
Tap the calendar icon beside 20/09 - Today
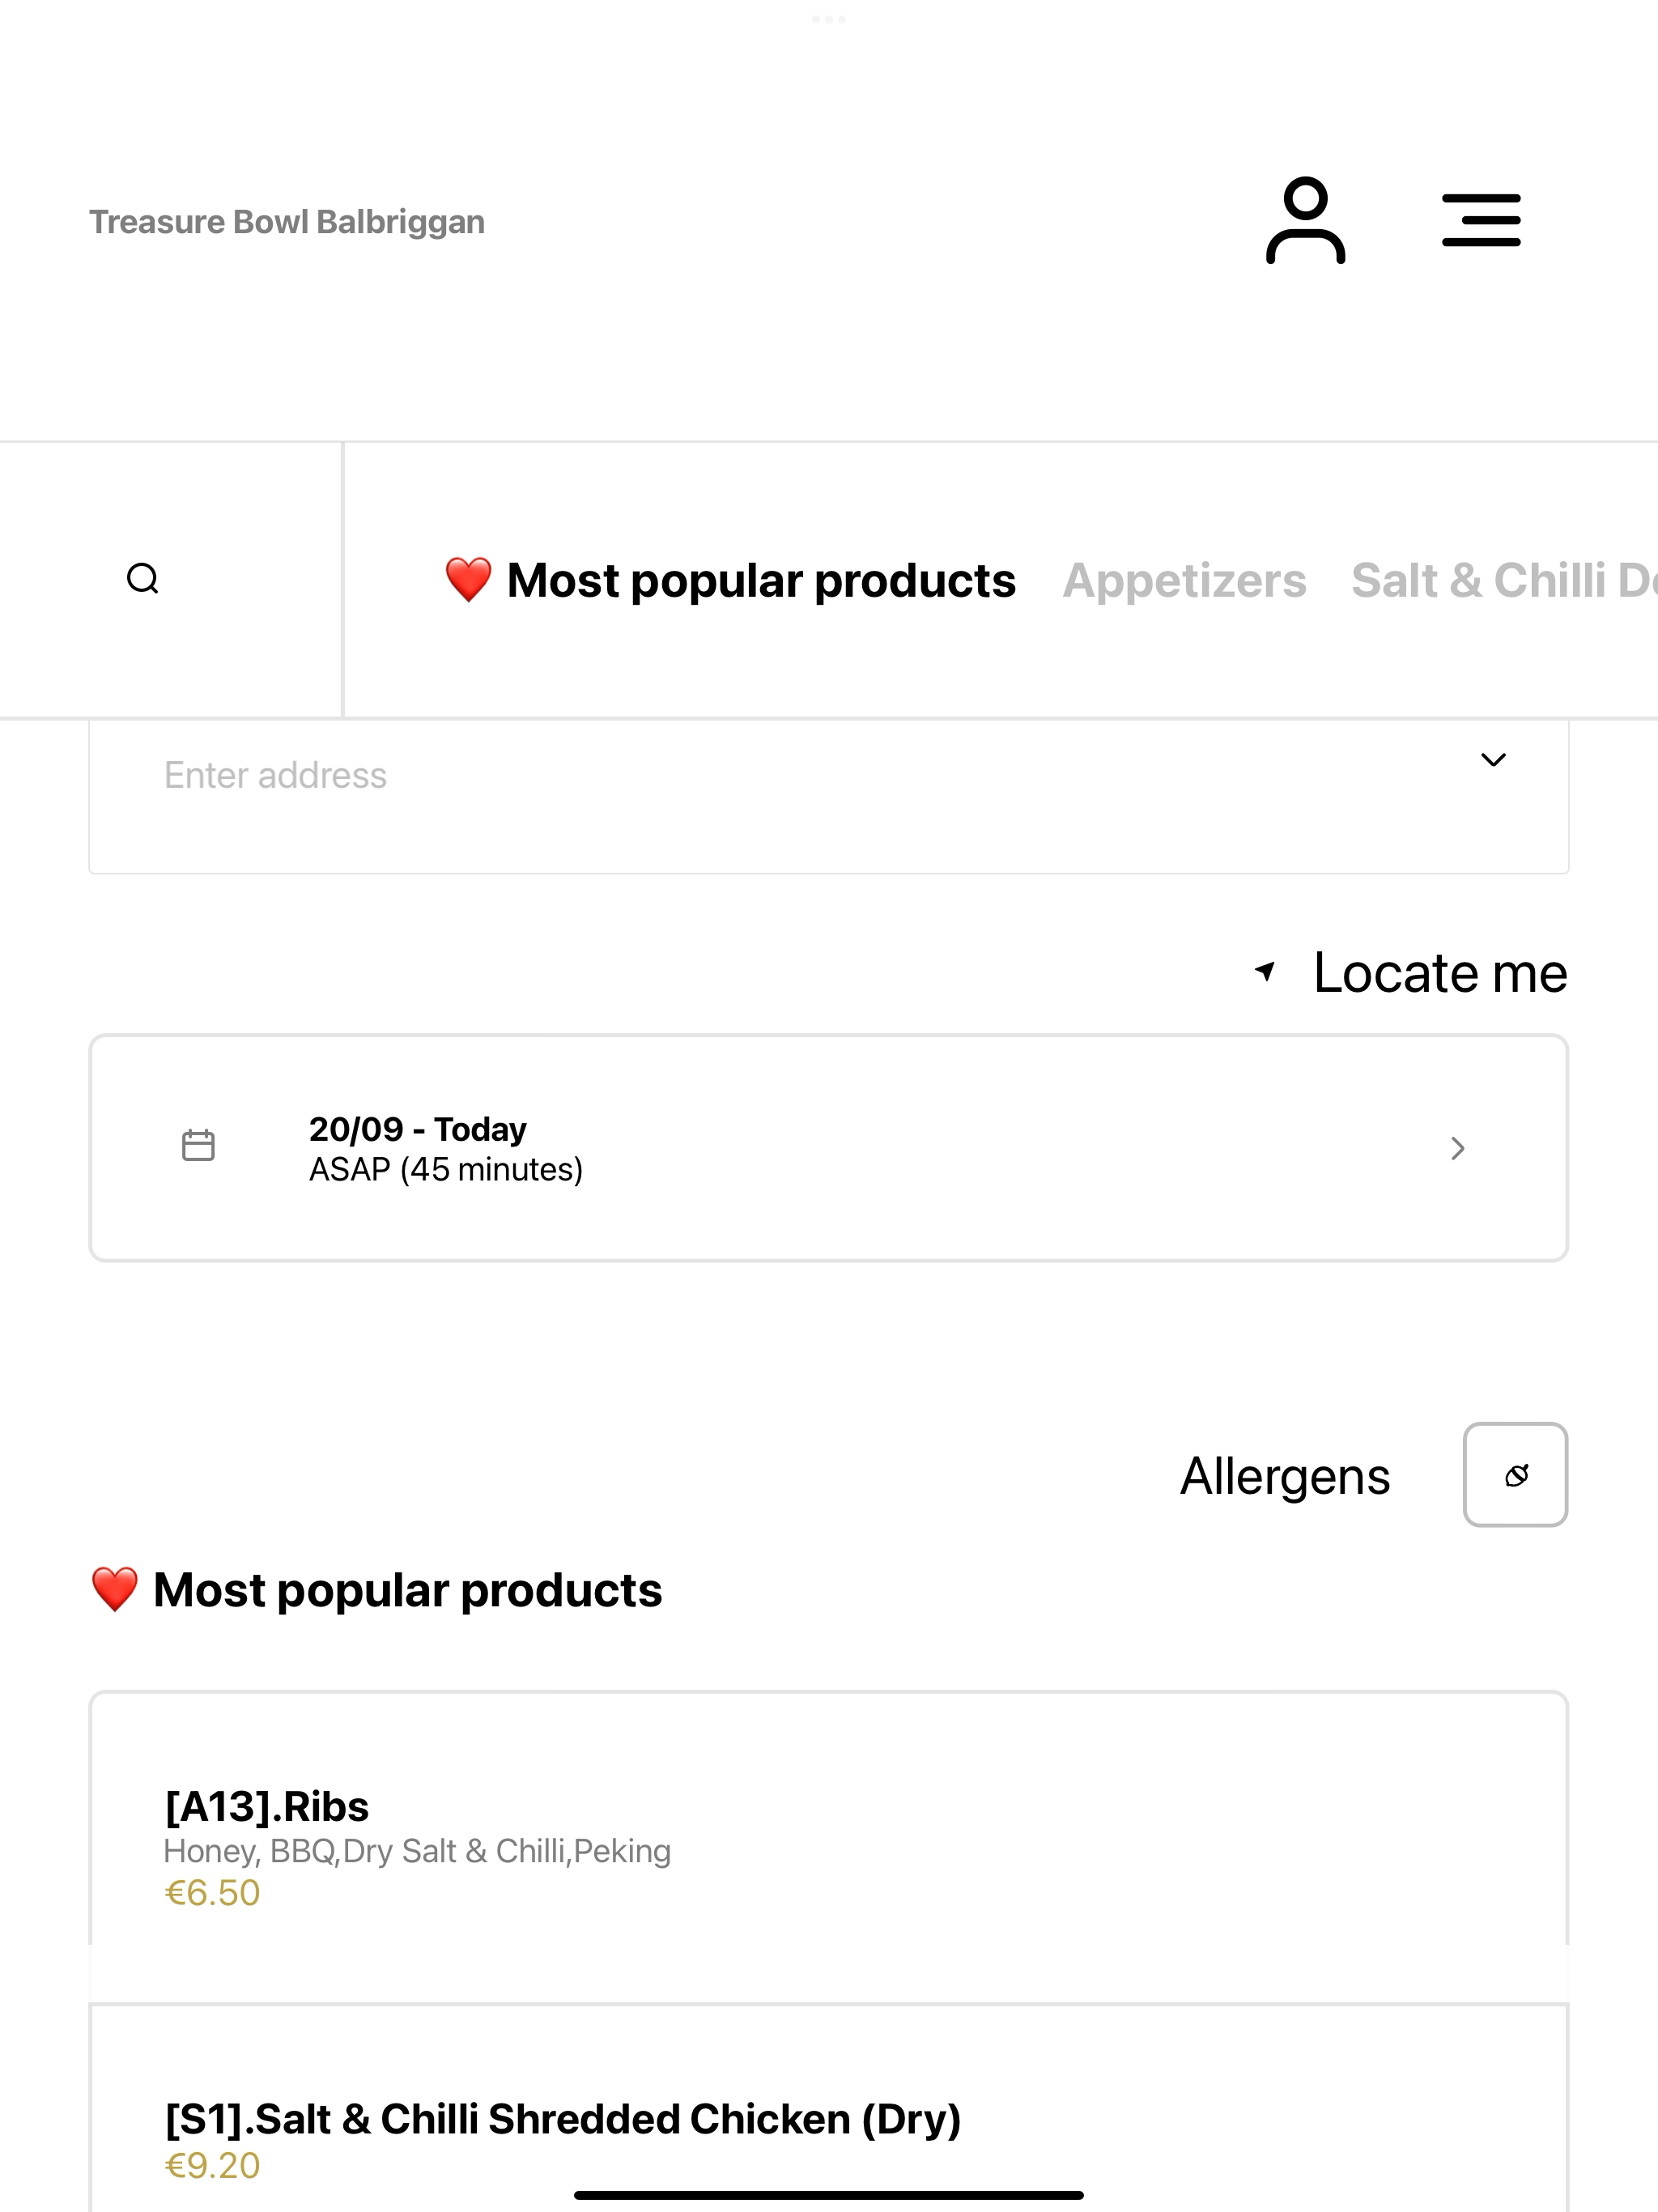click(x=198, y=1146)
